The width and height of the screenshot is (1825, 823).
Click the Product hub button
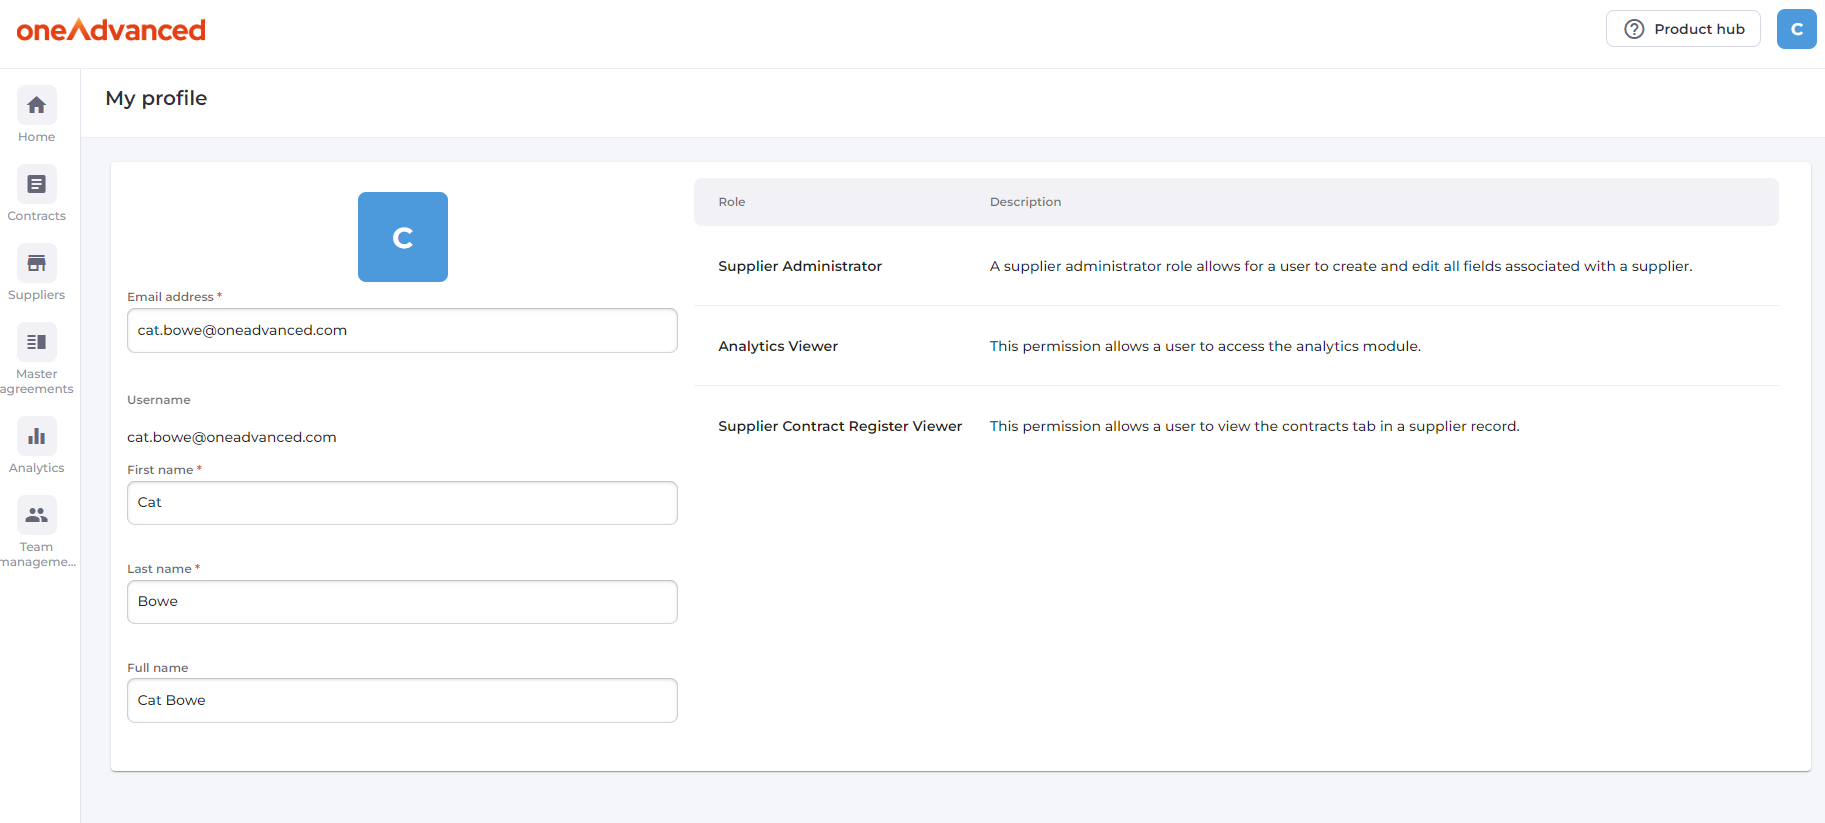click(1683, 29)
